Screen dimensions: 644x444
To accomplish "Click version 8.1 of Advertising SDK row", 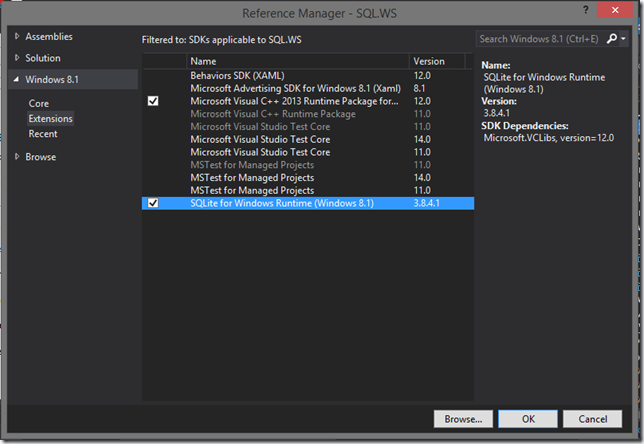I will [x=419, y=88].
